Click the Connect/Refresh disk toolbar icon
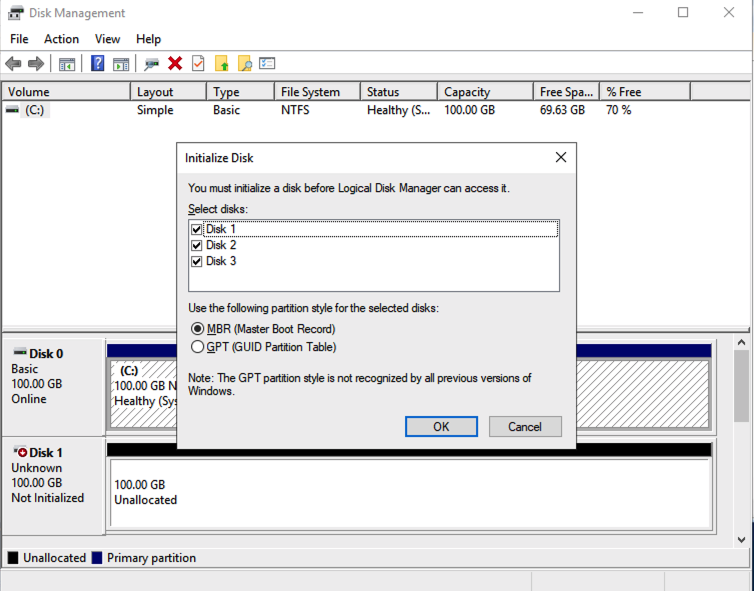The width and height of the screenshot is (754, 591). coord(151,63)
